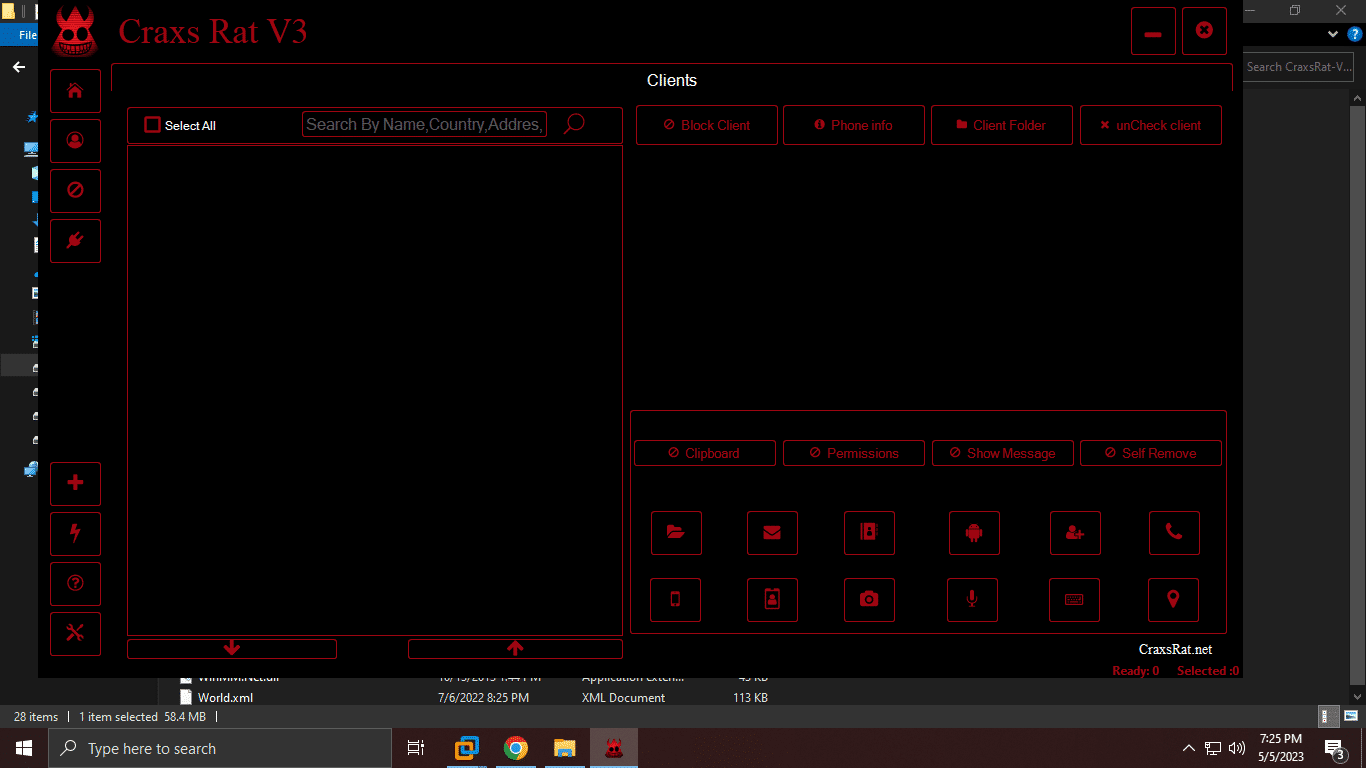Open the blocked list sidebar icon
This screenshot has width=1366, height=768.
click(75, 191)
